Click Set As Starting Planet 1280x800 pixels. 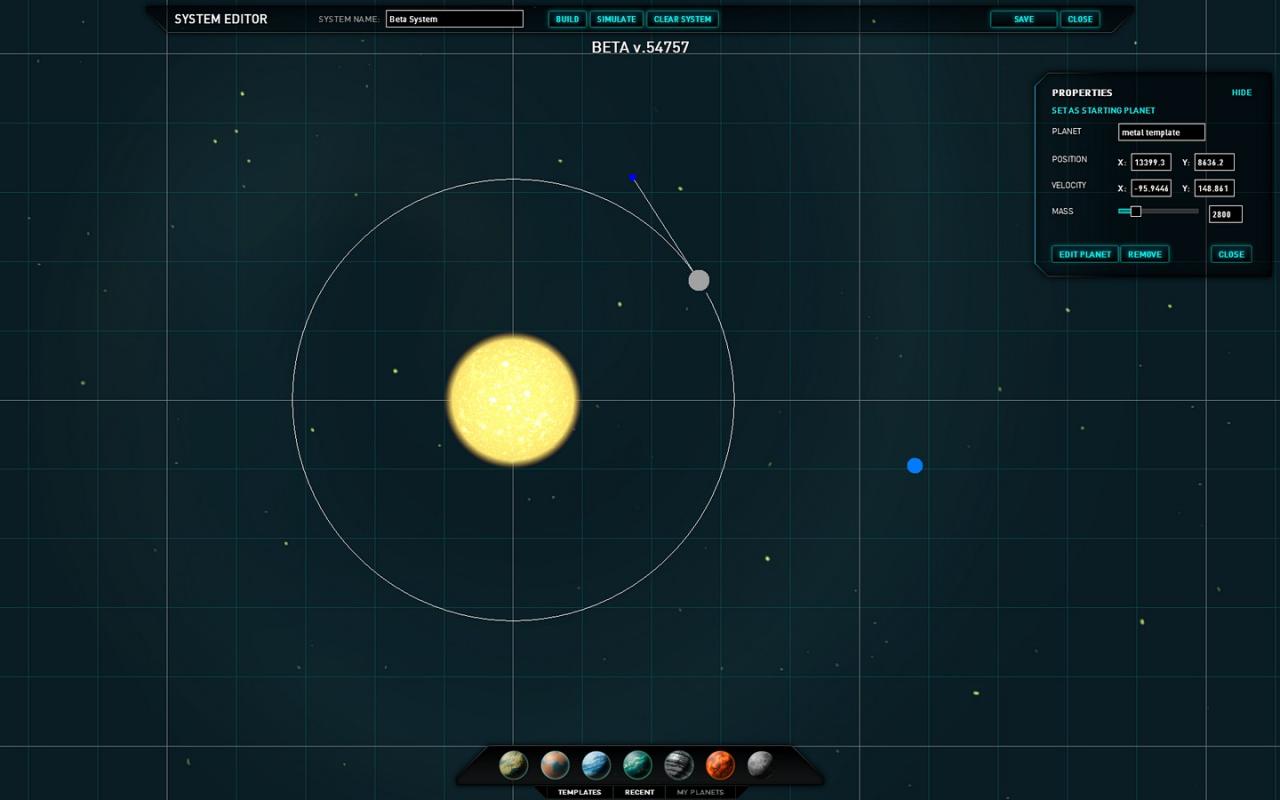(1103, 111)
